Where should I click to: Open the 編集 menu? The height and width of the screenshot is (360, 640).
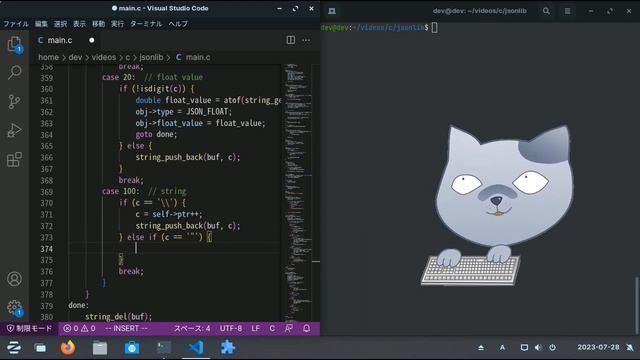(41, 24)
